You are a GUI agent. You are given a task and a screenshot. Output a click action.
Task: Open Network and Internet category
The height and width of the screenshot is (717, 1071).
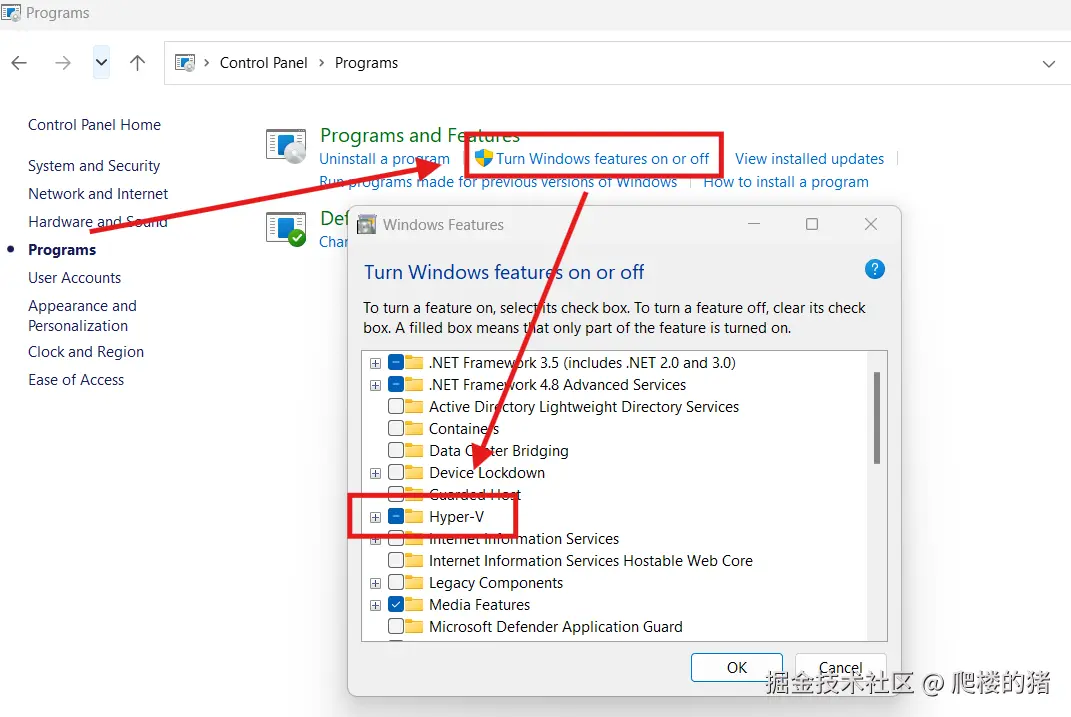pyautogui.click(x=98, y=194)
